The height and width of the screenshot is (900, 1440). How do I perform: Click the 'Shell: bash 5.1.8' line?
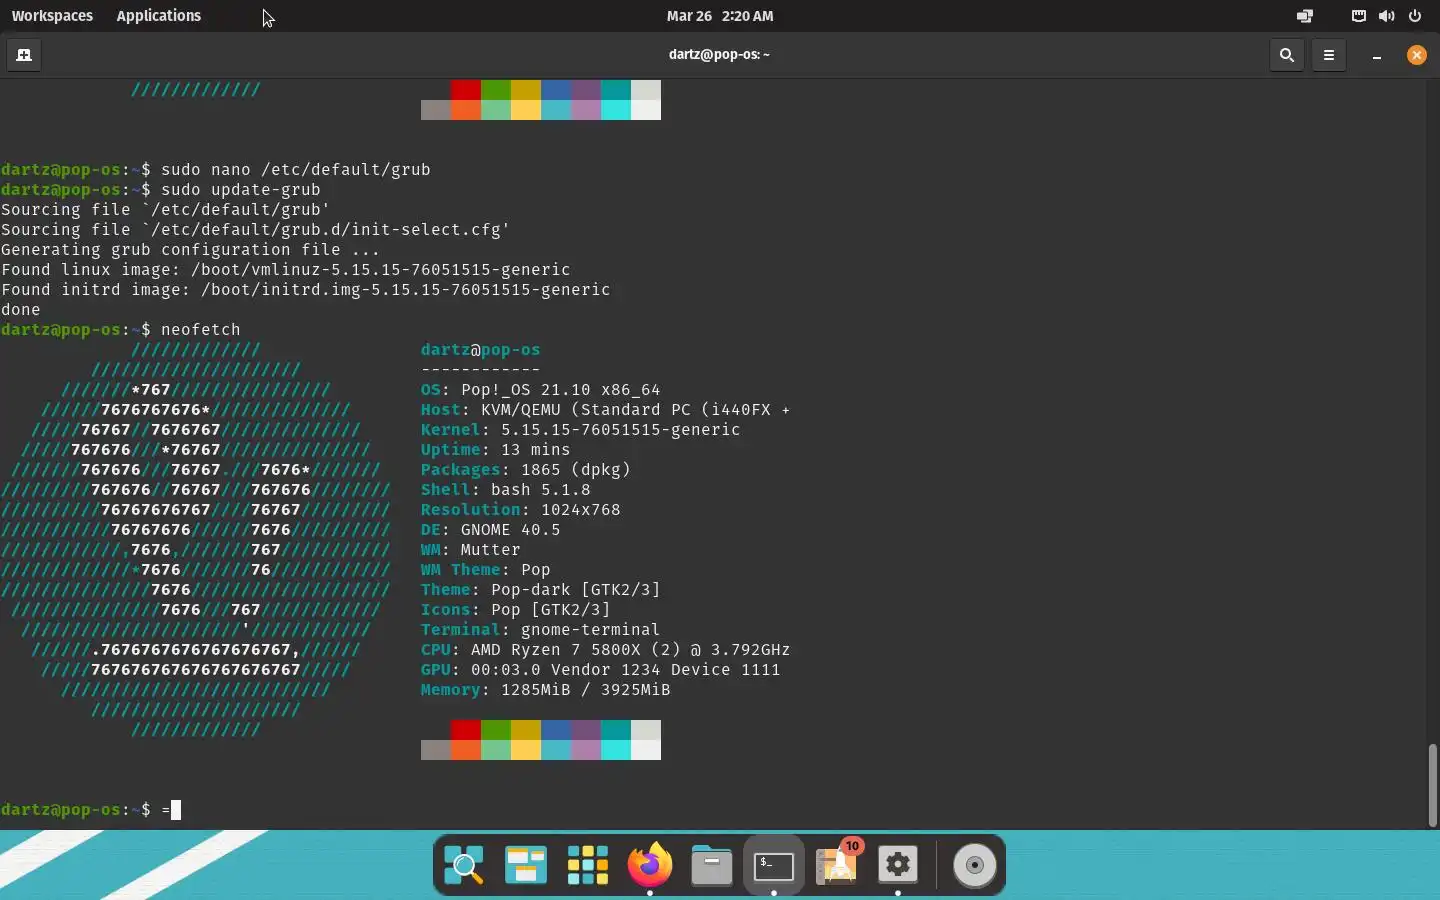point(506,490)
